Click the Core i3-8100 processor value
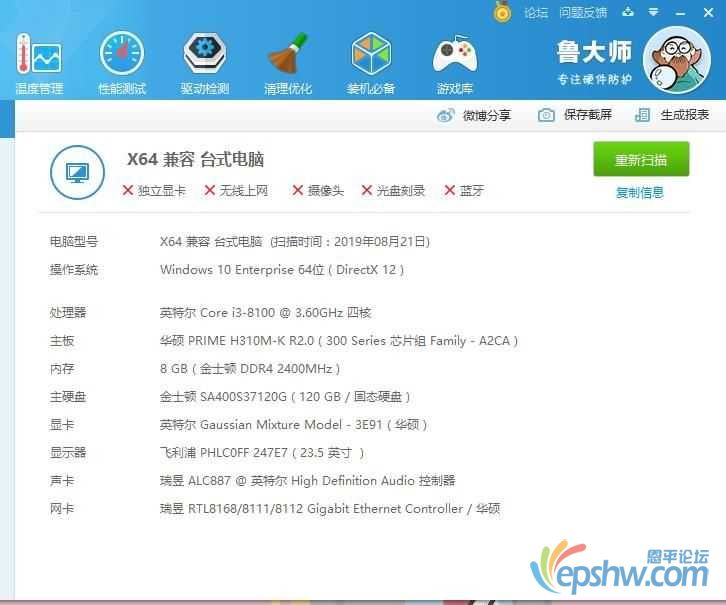The width and height of the screenshot is (726, 605). tap(266, 313)
